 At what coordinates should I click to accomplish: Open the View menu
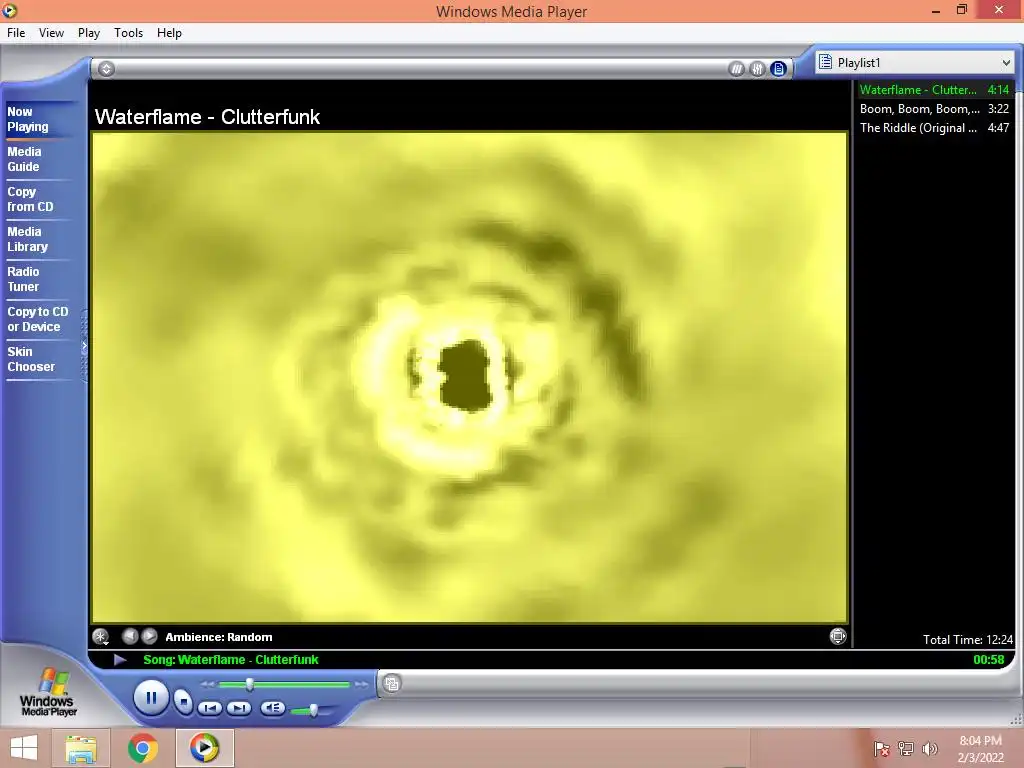click(51, 33)
